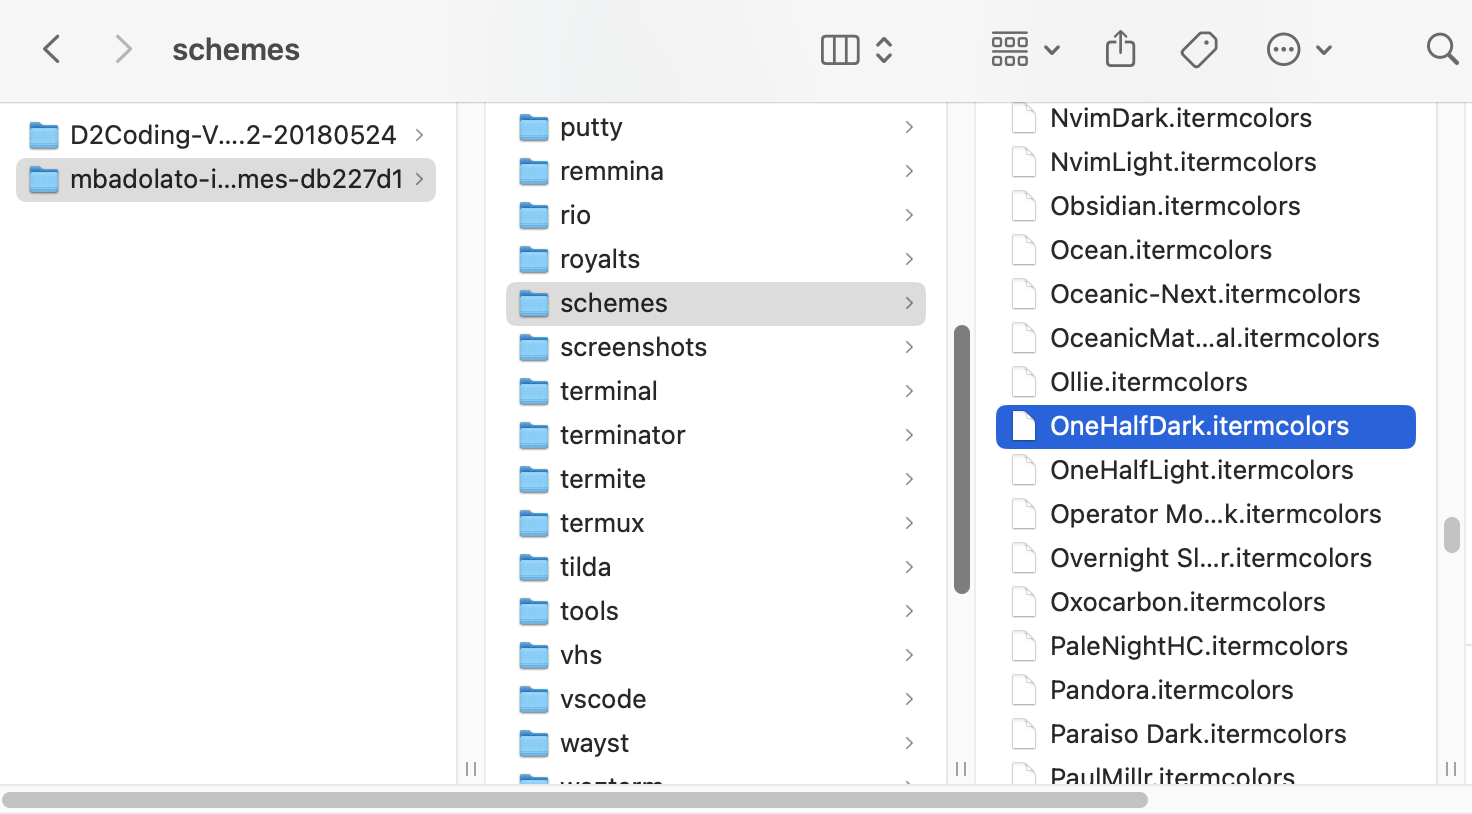Open the ellipsis Action menu icon
Image resolution: width=1472 pixels, height=814 pixels.
[x=1283, y=49]
